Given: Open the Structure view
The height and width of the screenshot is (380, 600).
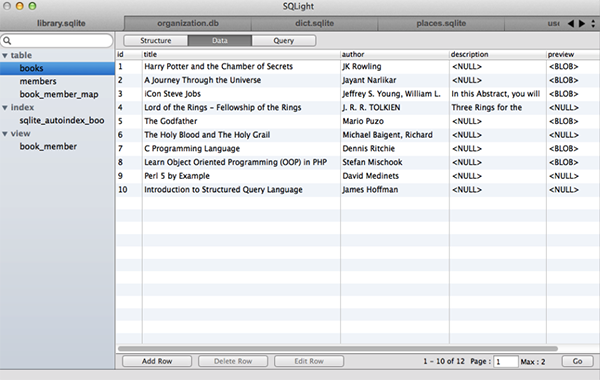Looking at the screenshot, I should 156,41.
